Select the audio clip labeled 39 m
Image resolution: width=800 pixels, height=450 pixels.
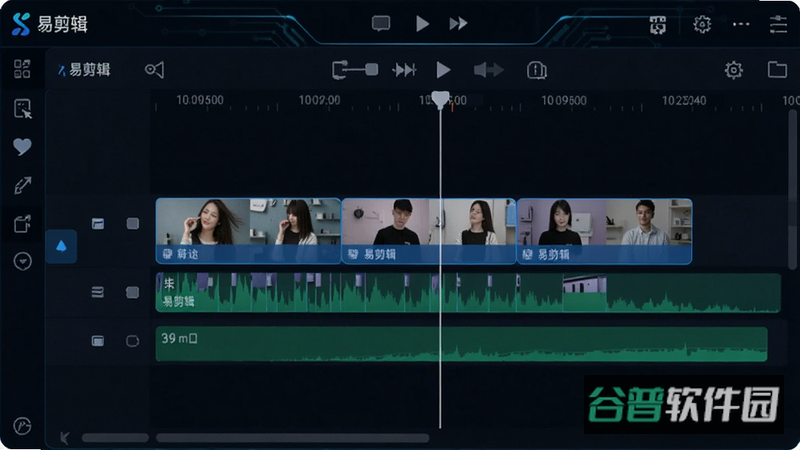point(461,344)
